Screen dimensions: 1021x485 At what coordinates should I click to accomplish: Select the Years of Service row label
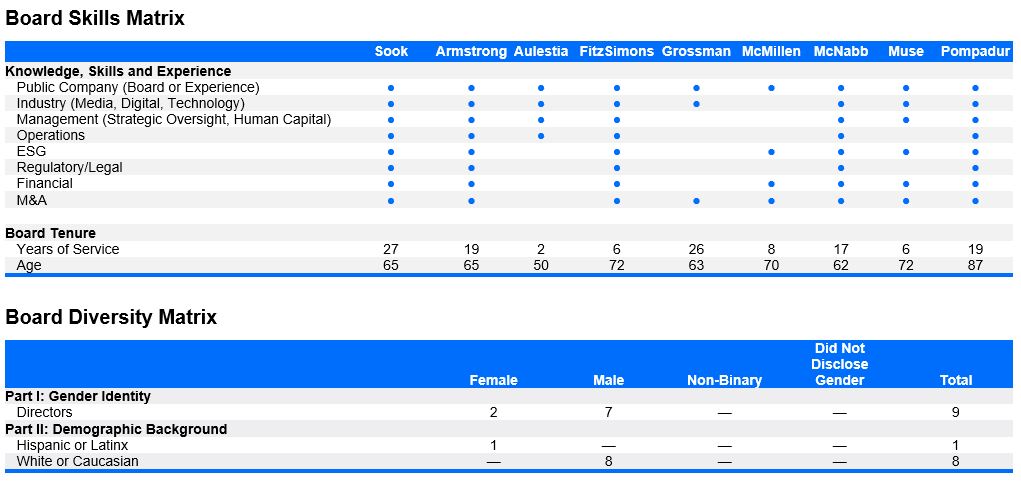pos(67,249)
